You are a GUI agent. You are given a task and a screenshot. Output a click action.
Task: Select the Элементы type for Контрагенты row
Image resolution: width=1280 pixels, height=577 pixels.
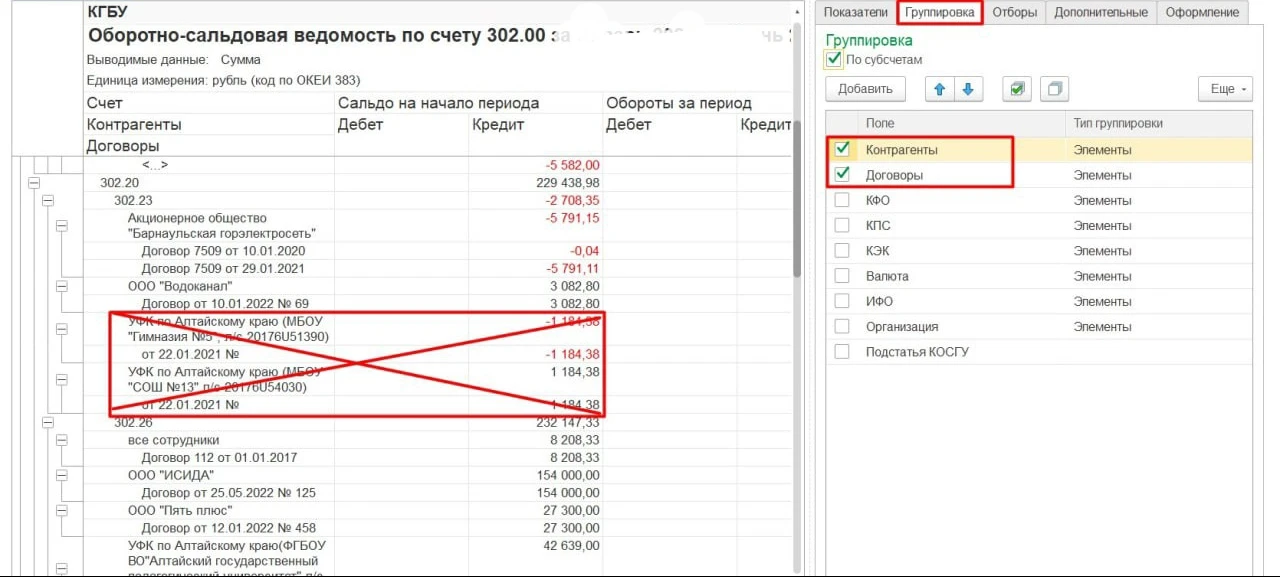tap(1102, 150)
